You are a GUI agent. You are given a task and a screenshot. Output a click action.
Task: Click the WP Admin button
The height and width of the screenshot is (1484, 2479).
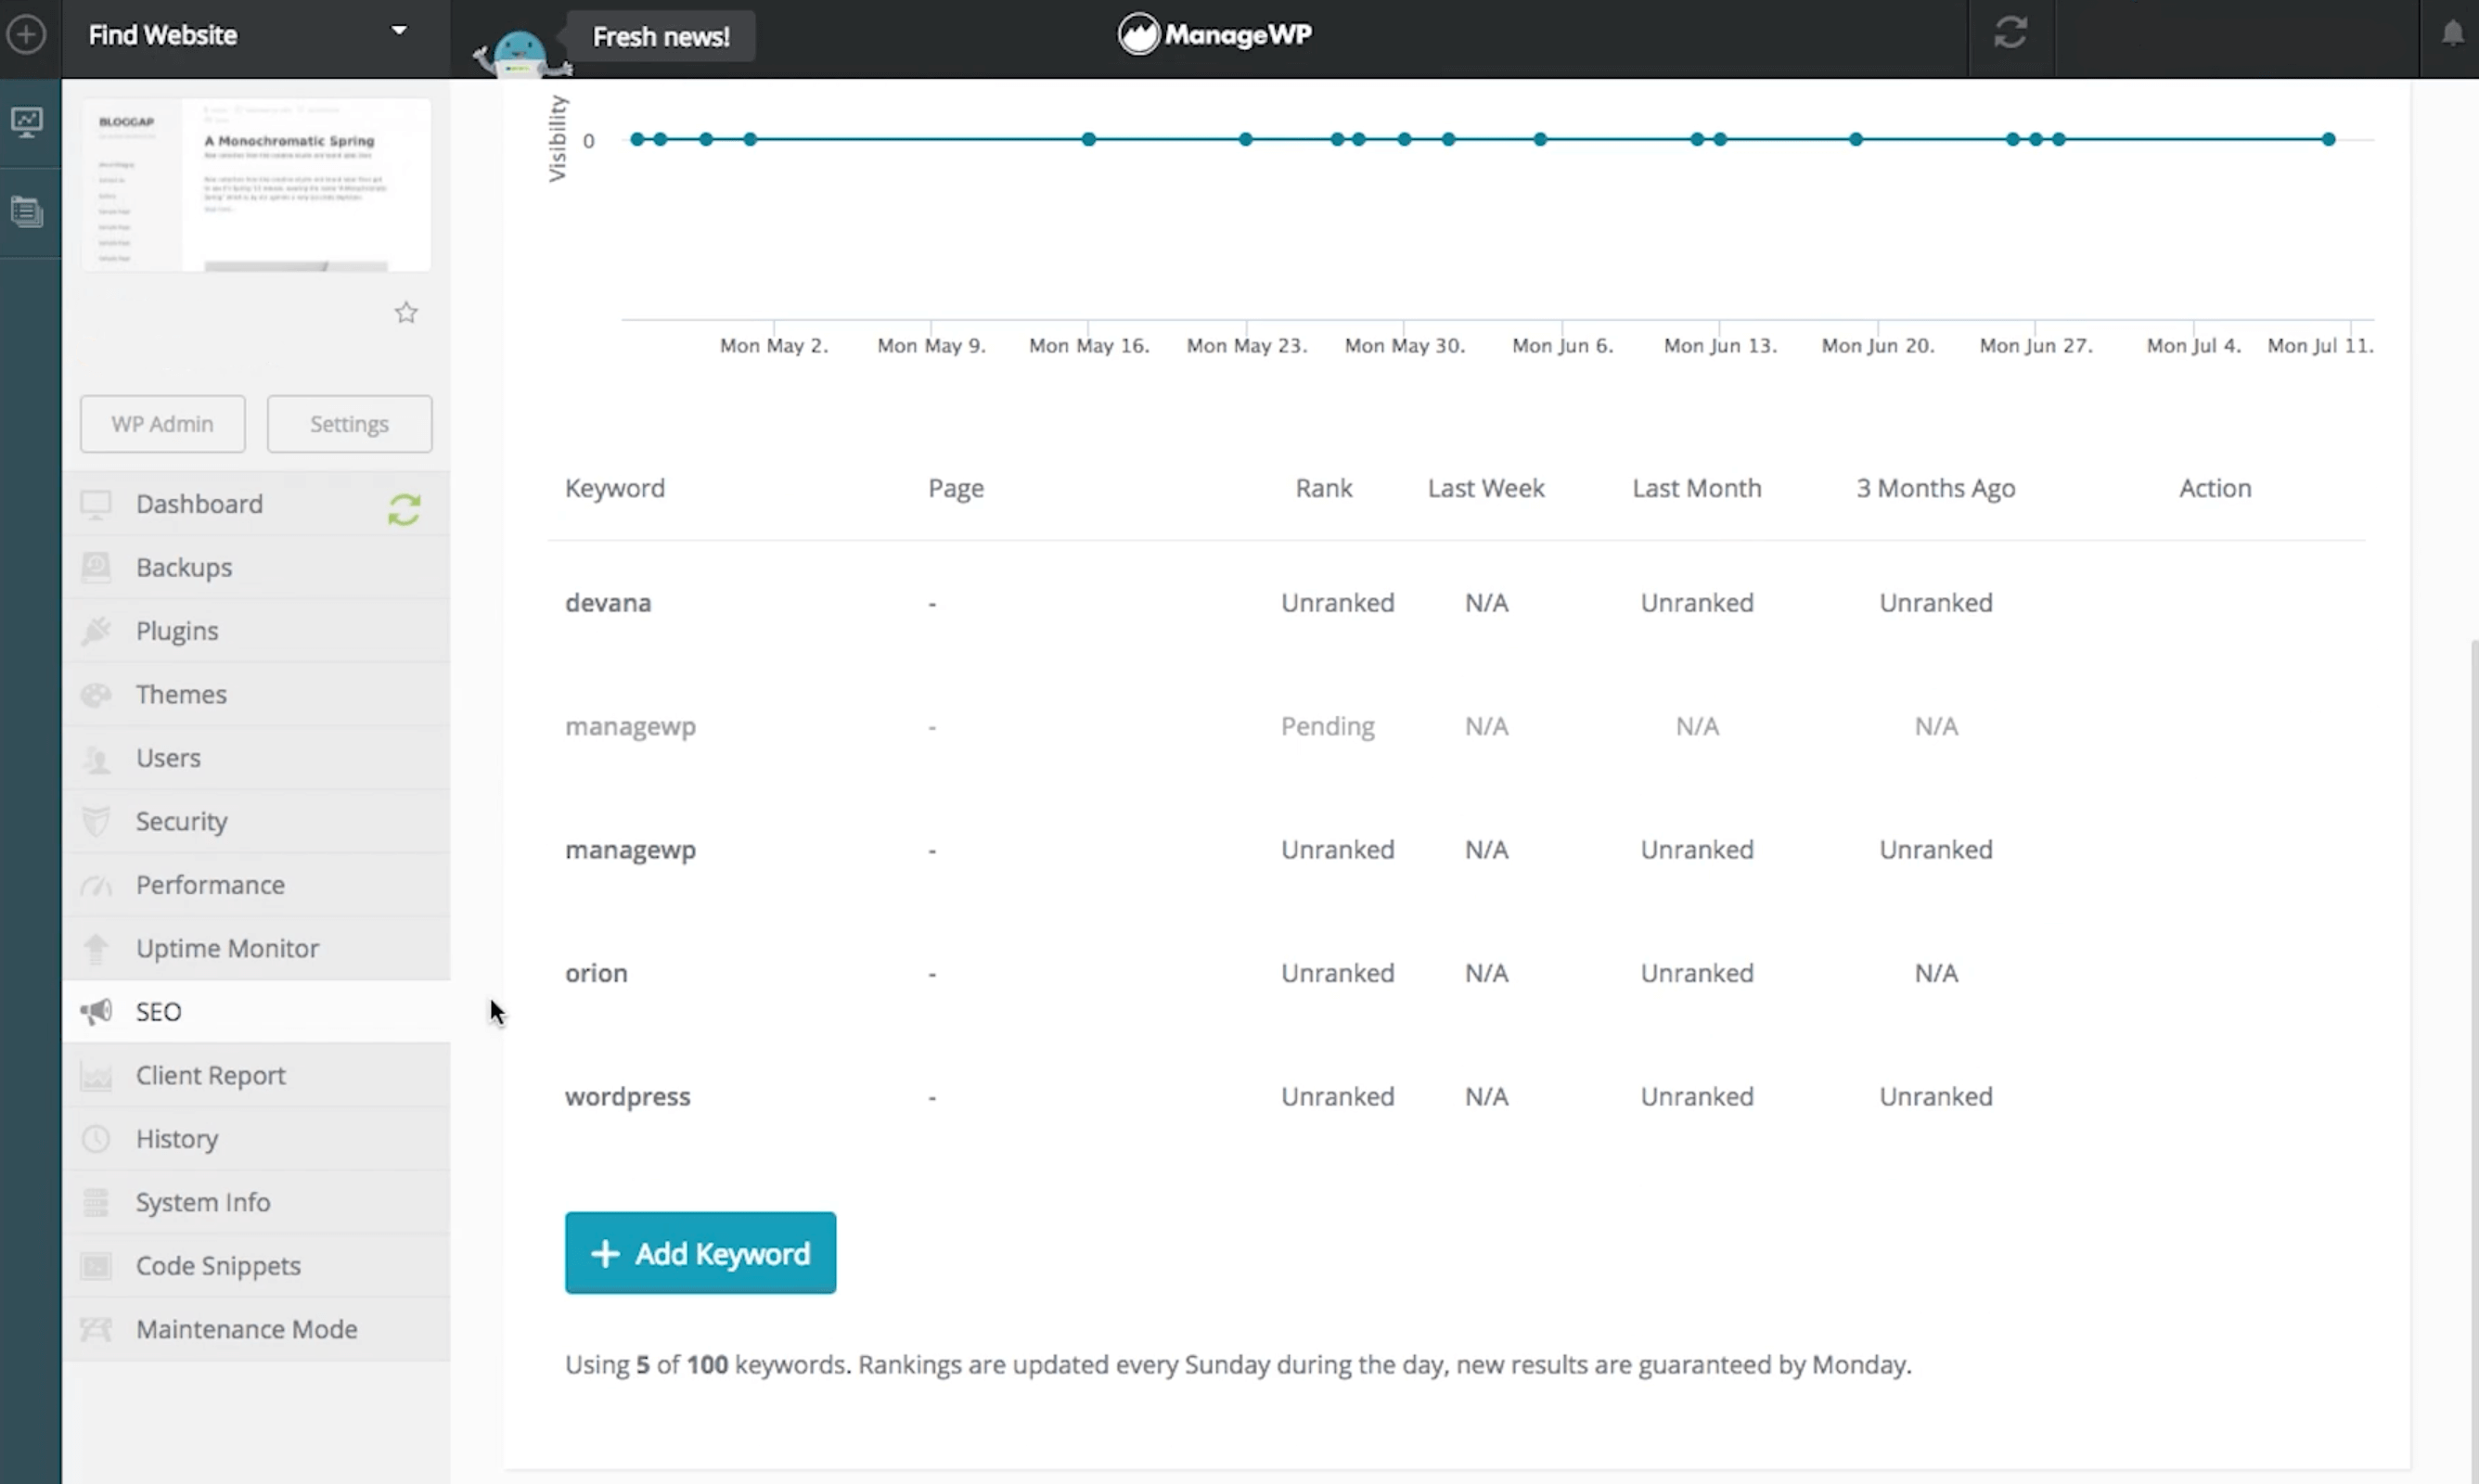pos(162,424)
